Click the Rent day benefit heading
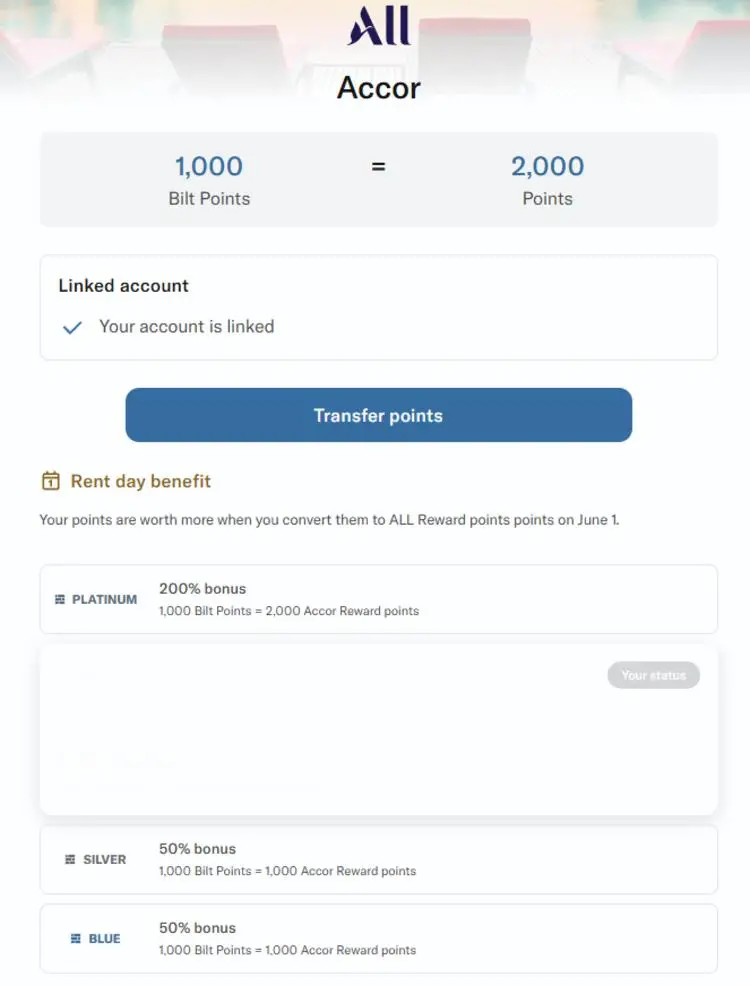The width and height of the screenshot is (750, 986). click(x=140, y=482)
